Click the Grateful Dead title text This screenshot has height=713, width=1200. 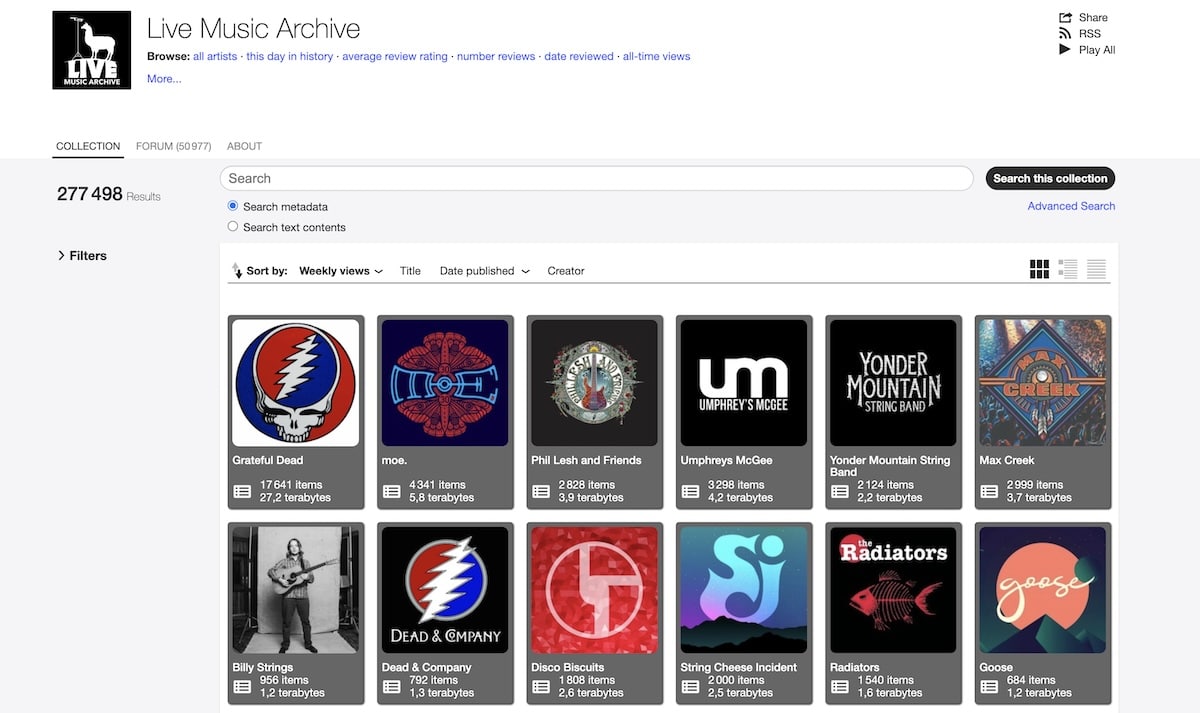(x=268, y=460)
